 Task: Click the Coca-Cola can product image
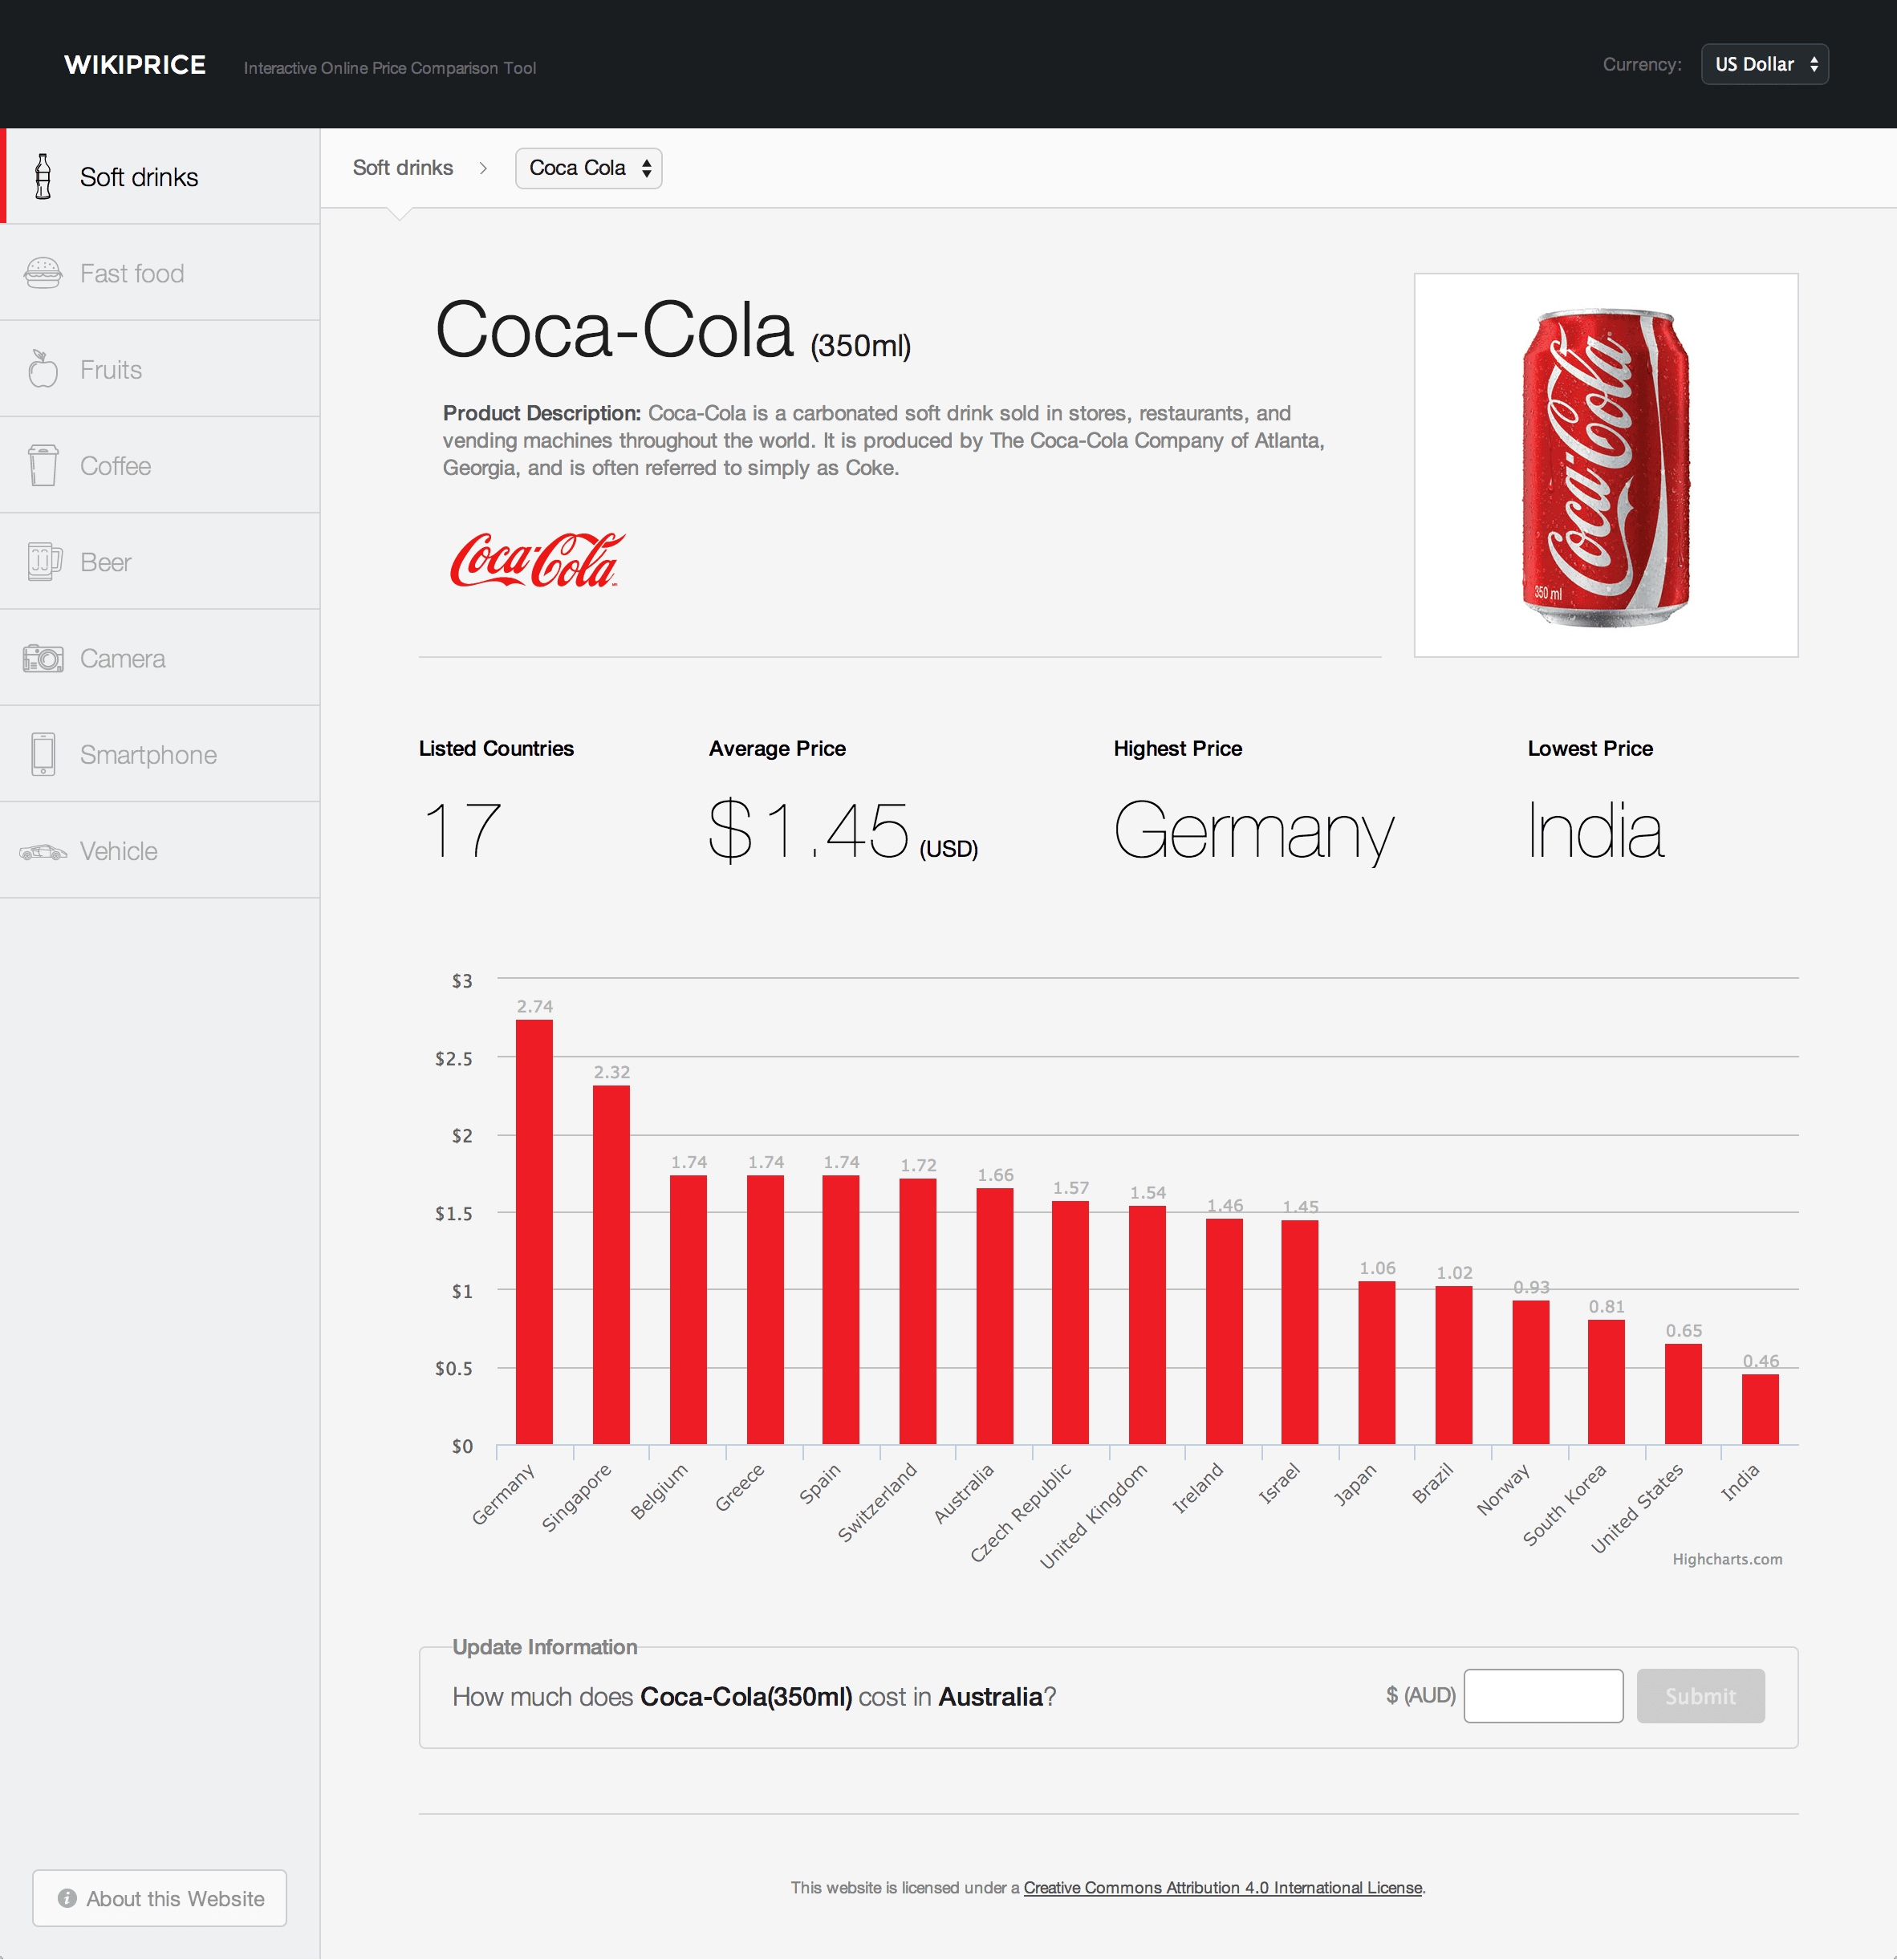1605,465
